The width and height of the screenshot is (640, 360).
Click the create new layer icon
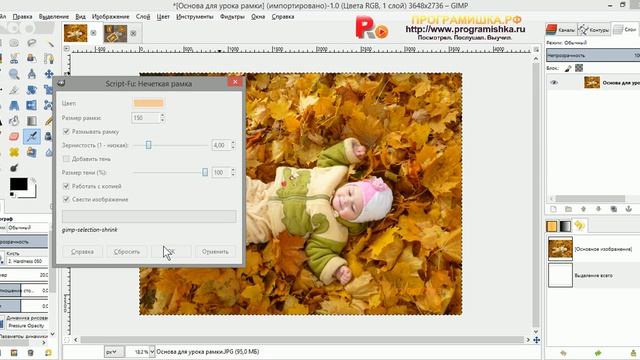[x=553, y=209]
